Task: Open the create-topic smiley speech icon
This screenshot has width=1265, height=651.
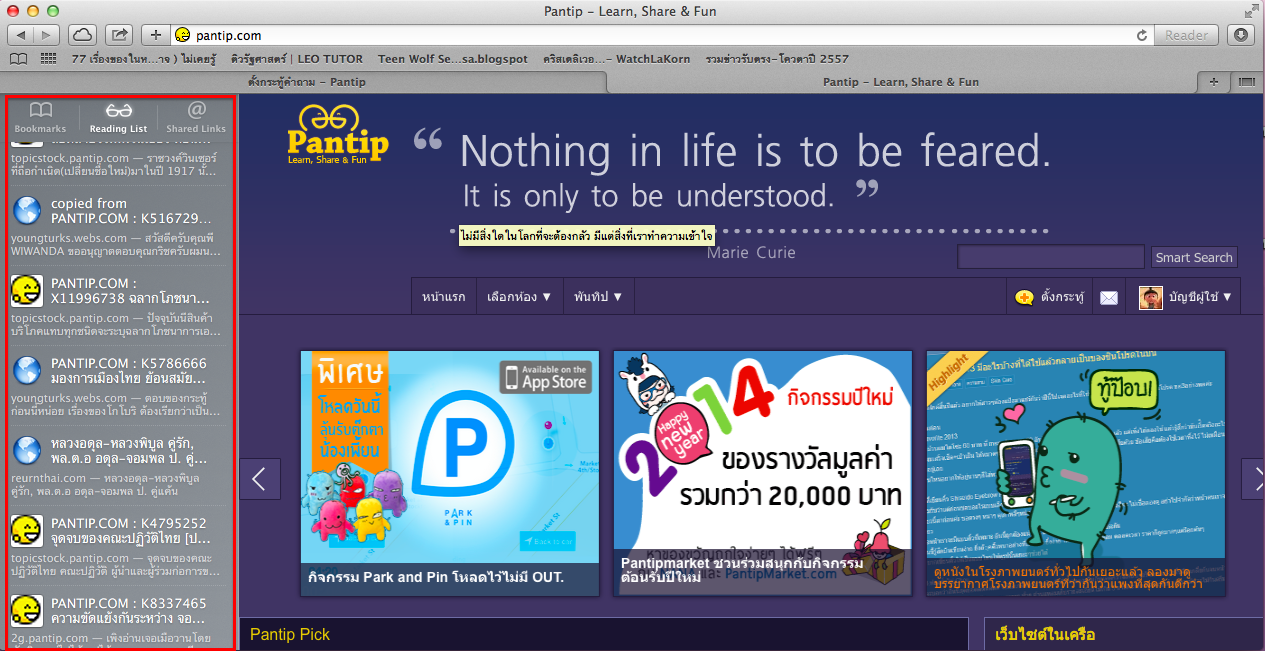Action: pyautogui.click(x=1024, y=297)
